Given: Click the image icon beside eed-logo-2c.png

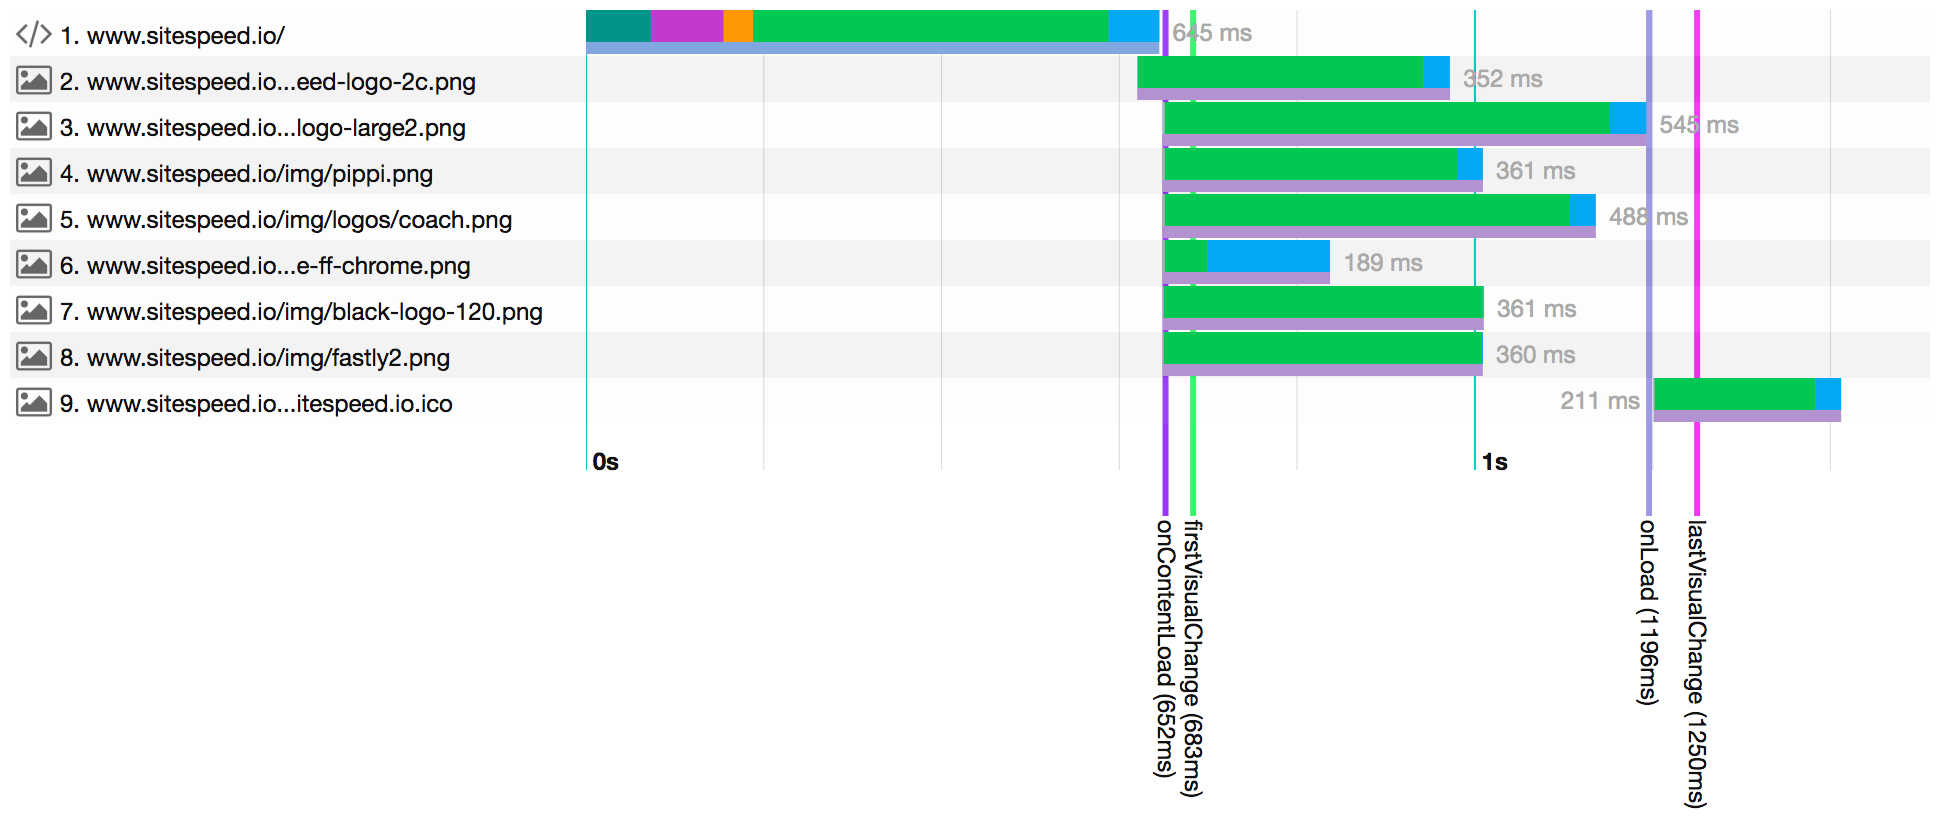Looking at the screenshot, I should 33,81.
